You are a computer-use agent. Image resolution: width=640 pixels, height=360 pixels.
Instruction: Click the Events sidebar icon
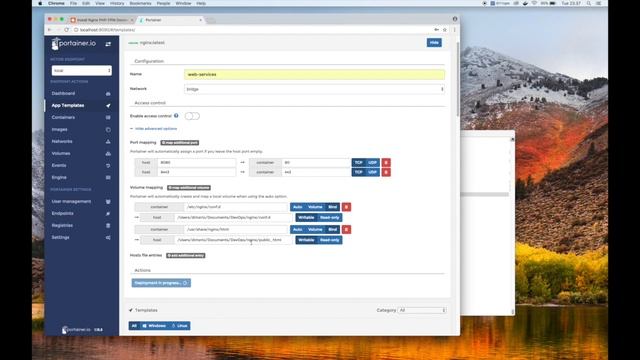(x=108, y=166)
